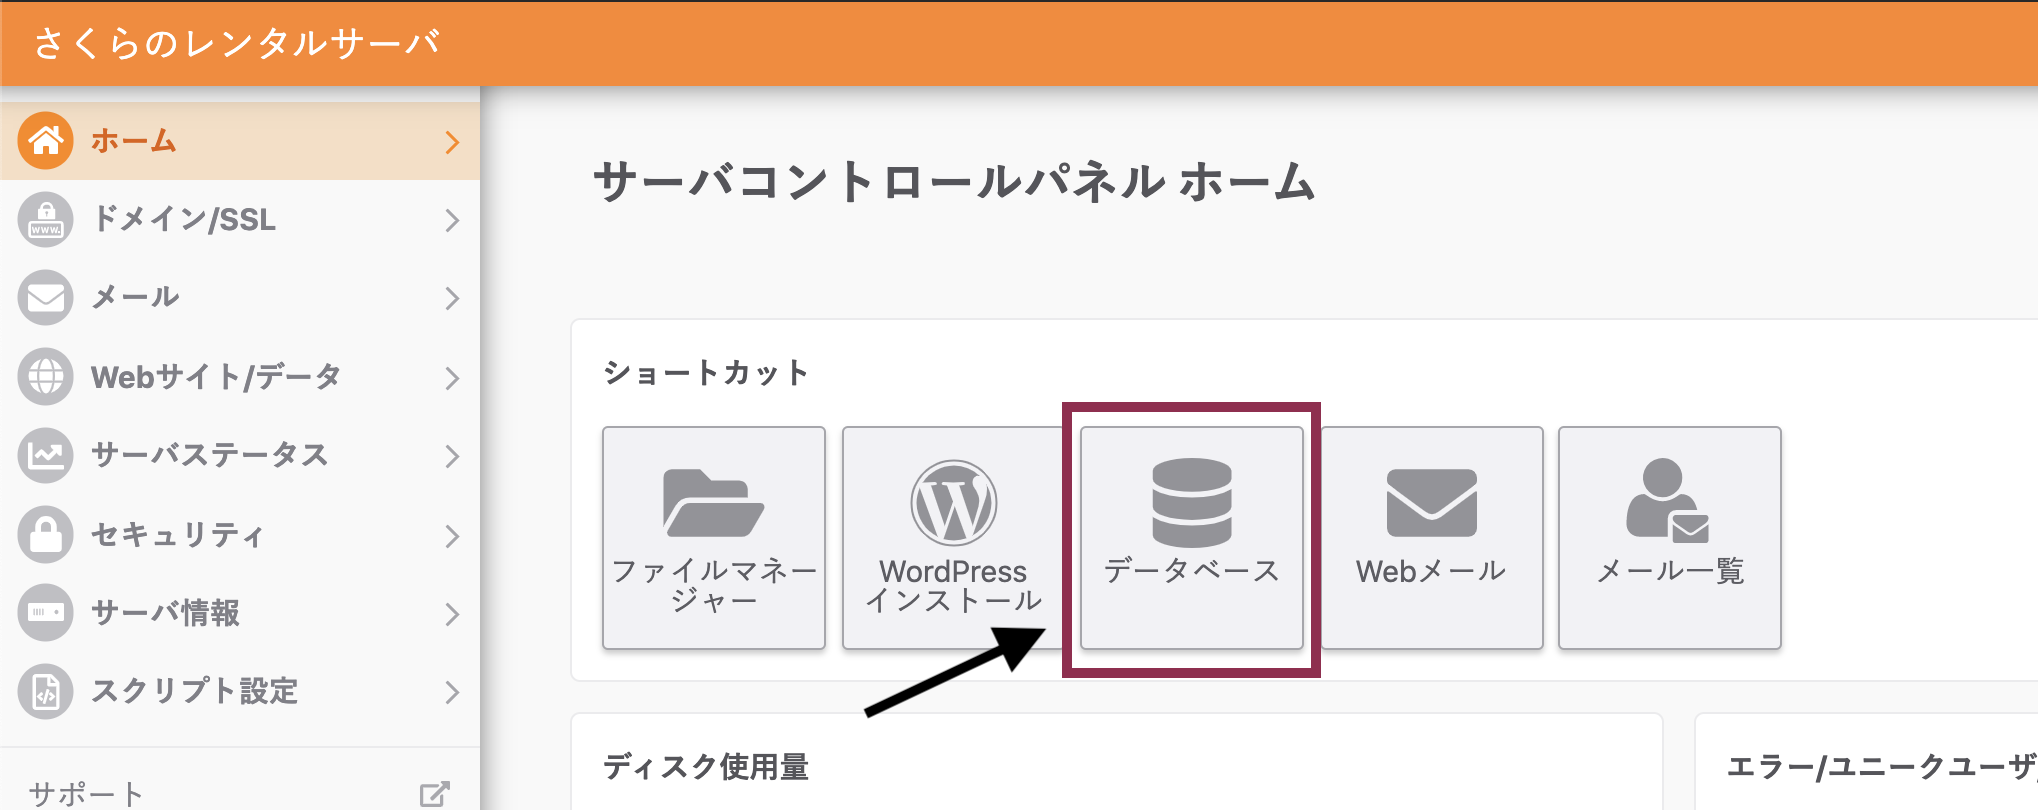
Task: Click the サーバコントロールパネル ホーム title
Action: click(x=955, y=182)
